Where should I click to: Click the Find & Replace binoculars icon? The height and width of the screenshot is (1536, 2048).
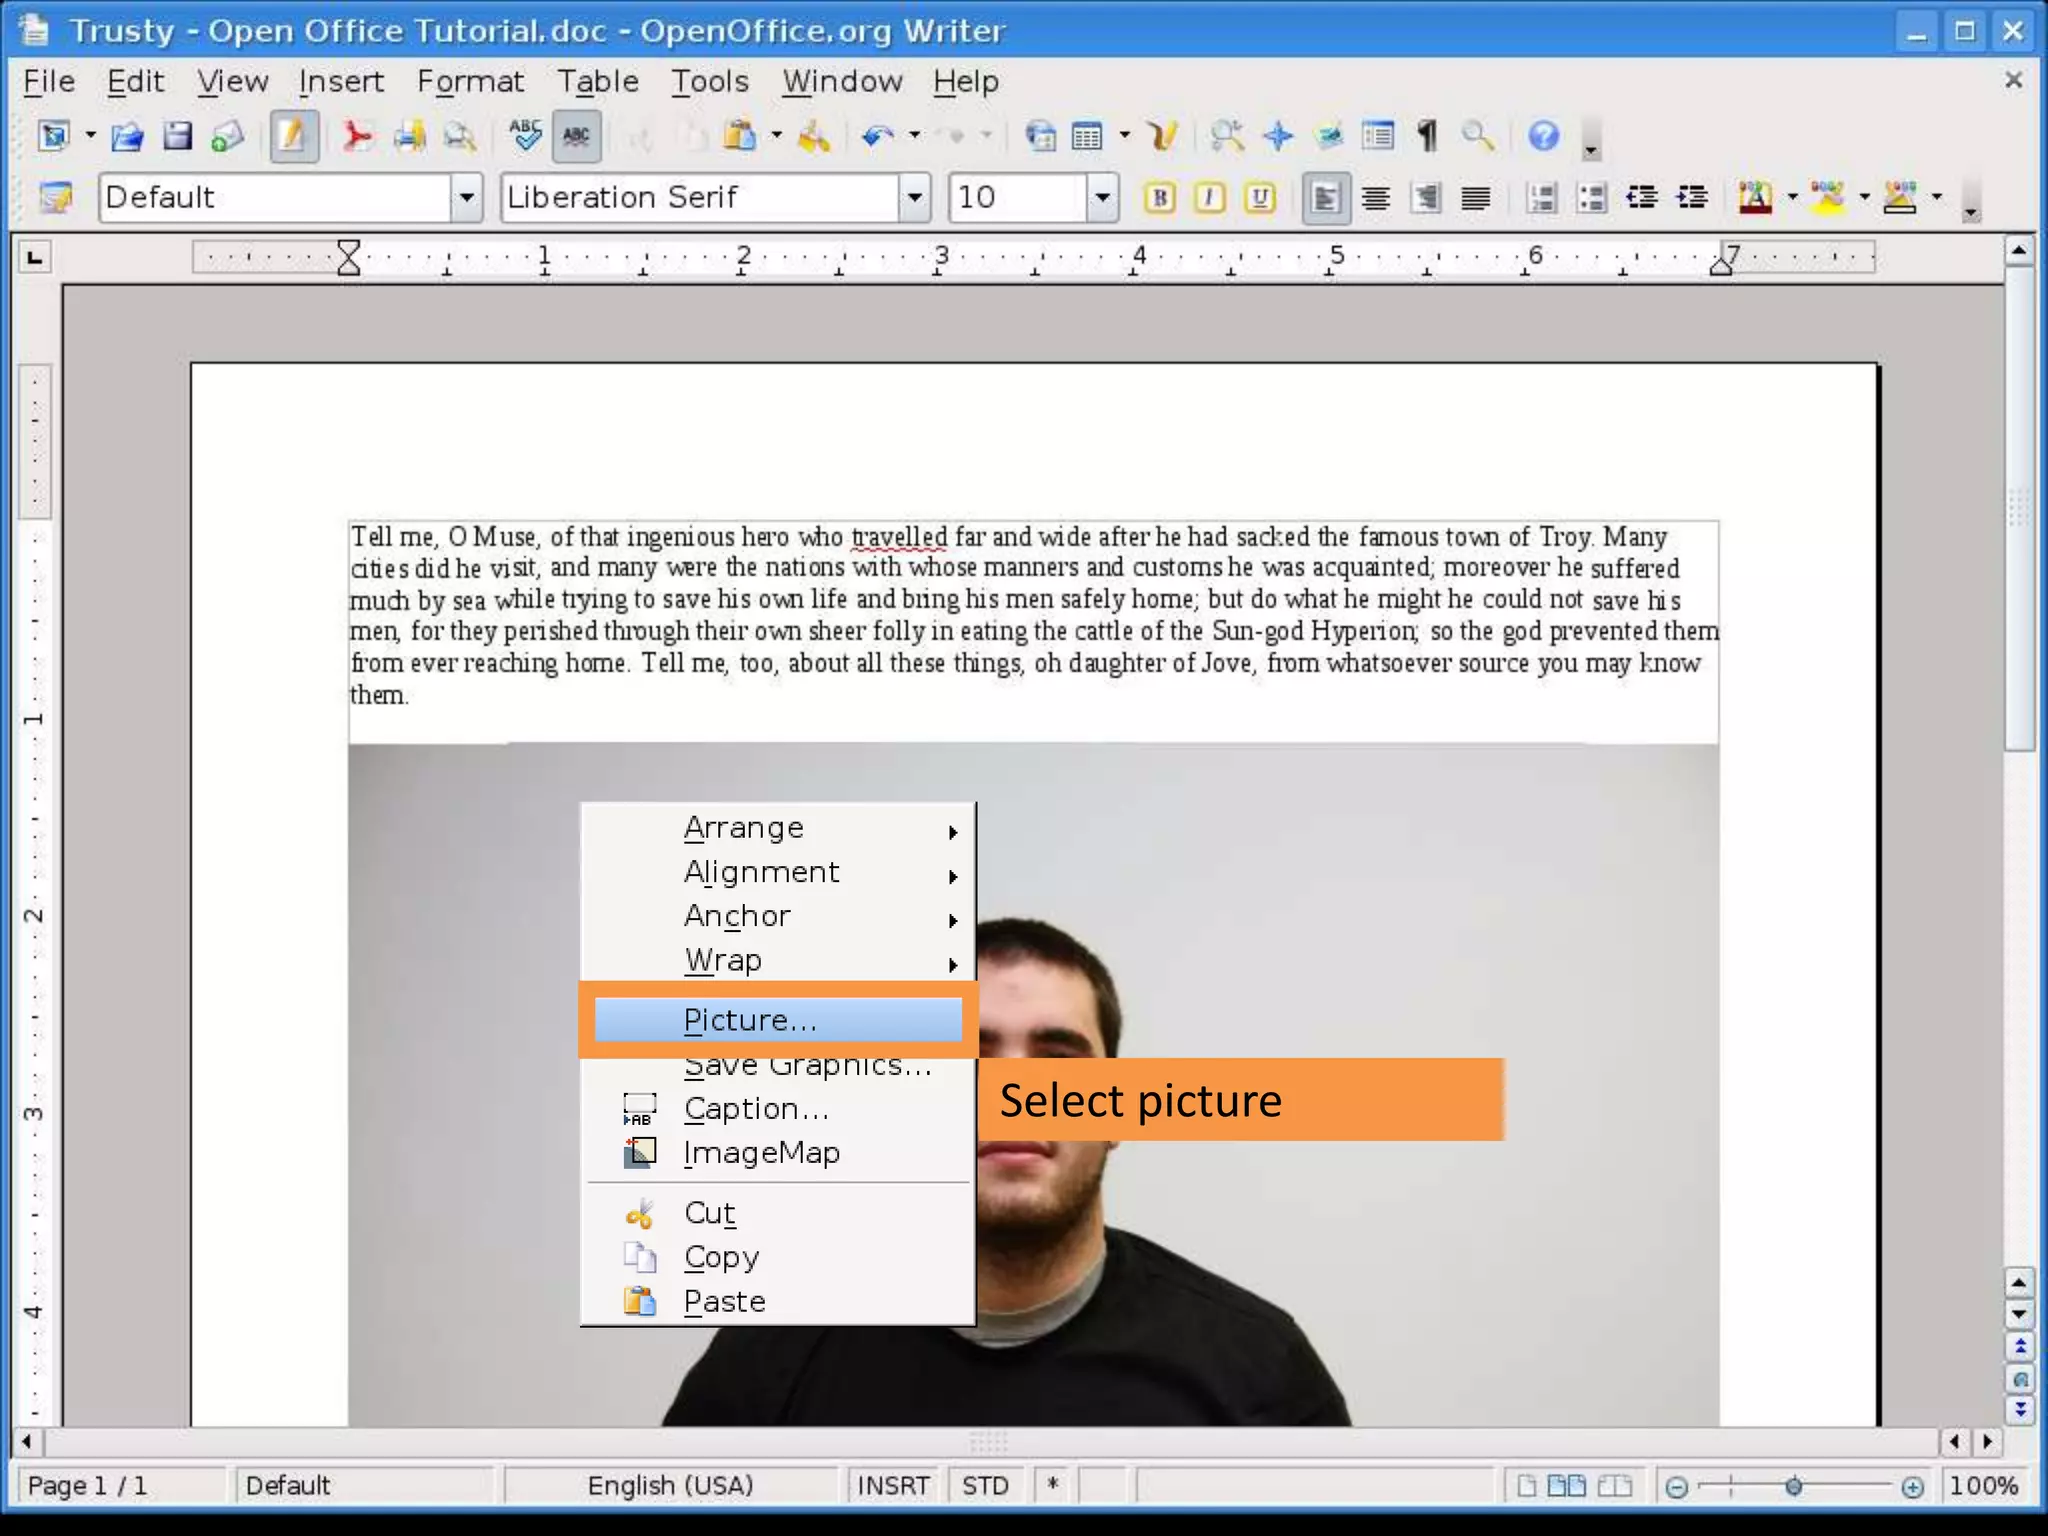[x=1227, y=136]
